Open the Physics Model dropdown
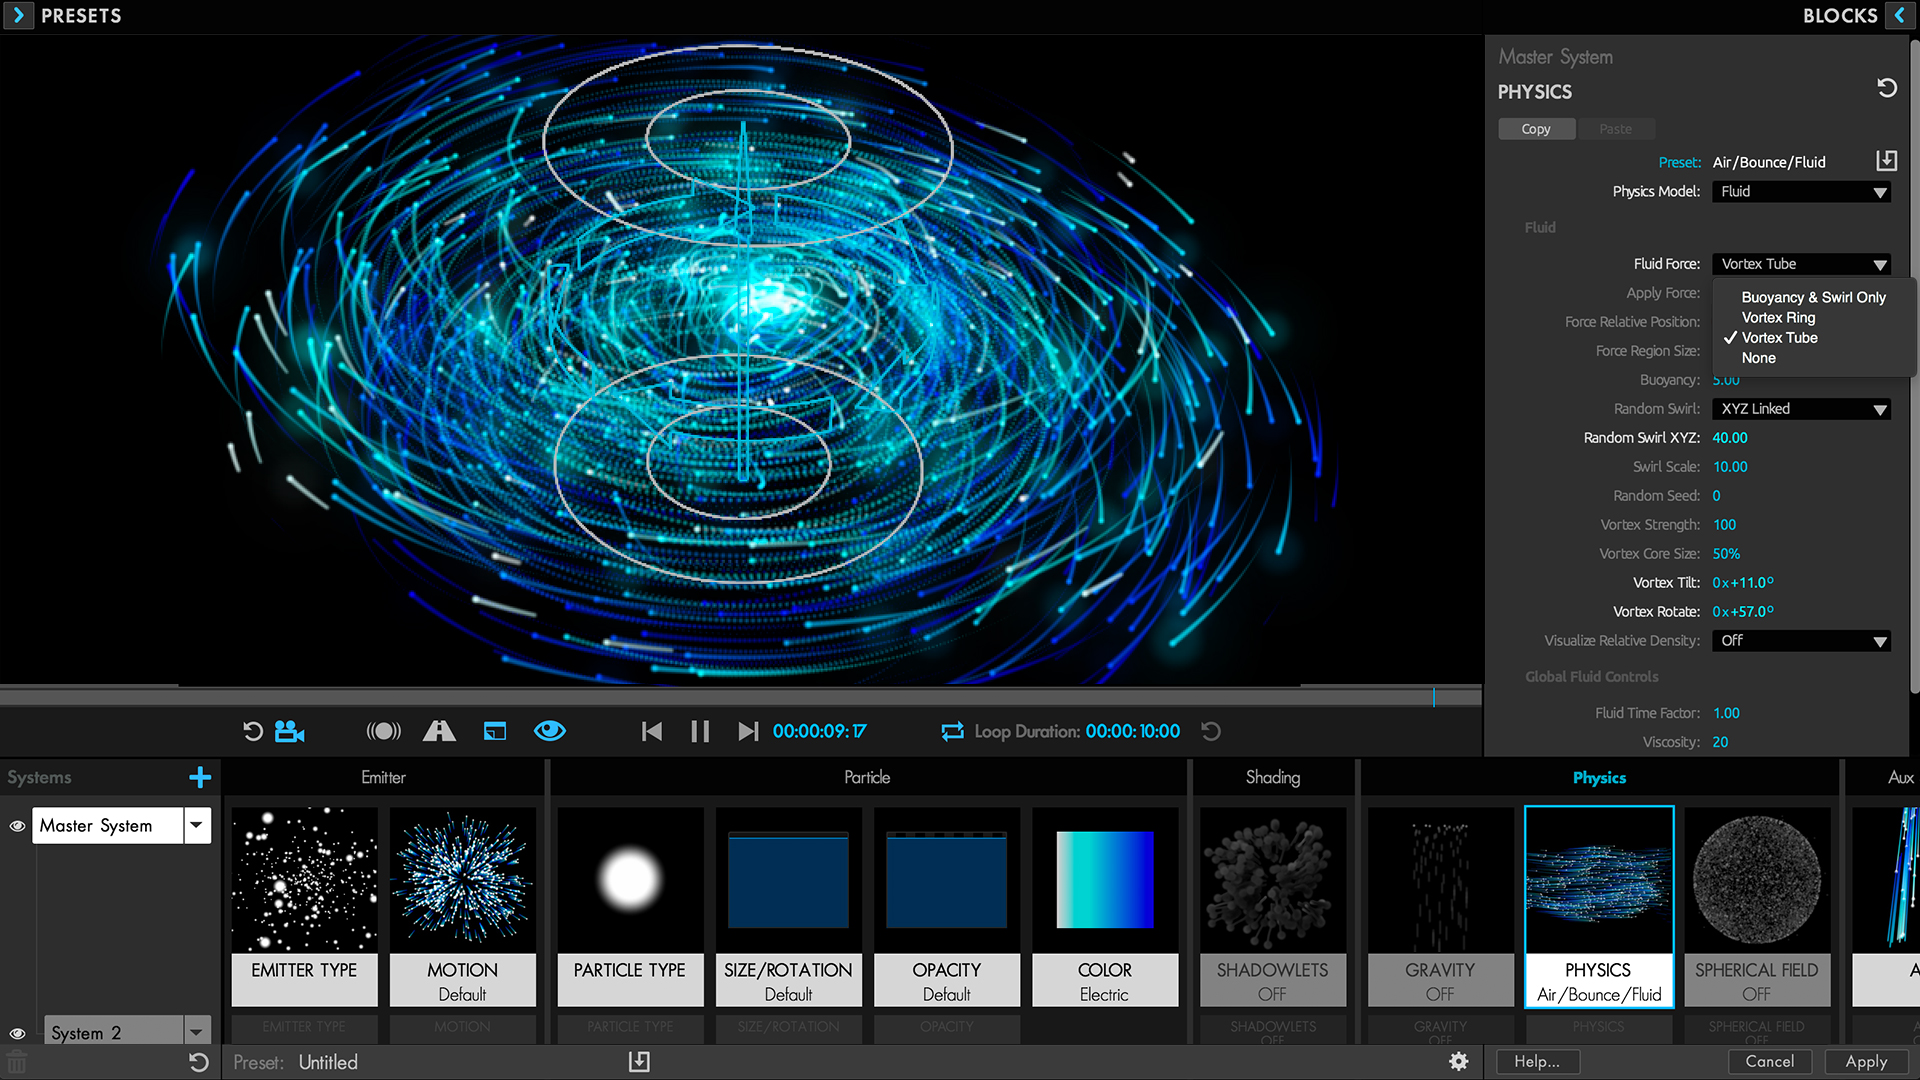1920x1080 pixels. pos(1800,192)
